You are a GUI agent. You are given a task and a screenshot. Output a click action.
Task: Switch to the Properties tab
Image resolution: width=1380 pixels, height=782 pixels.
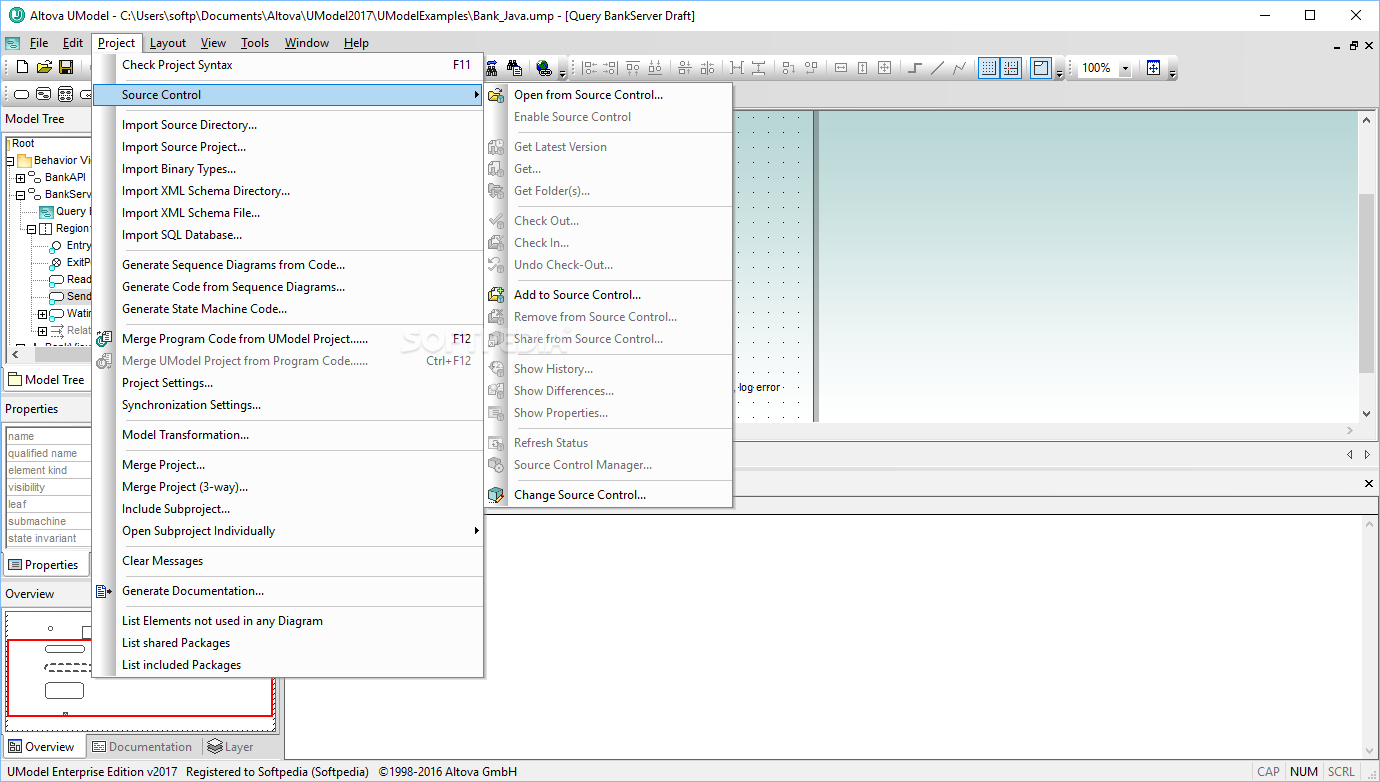pyautogui.click(x=43, y=565)
